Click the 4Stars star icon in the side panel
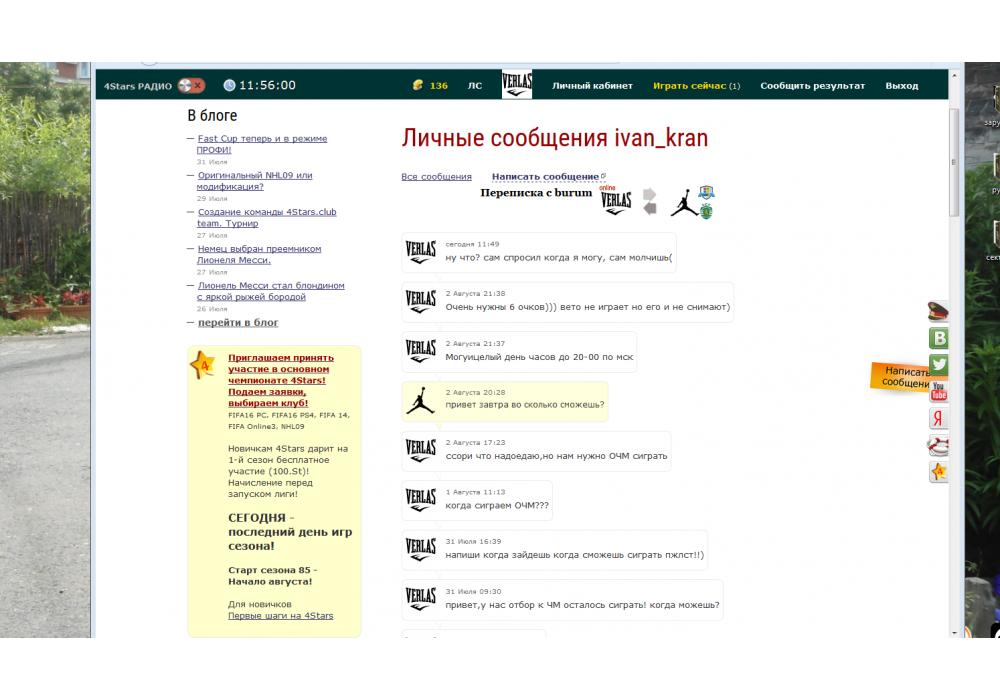The height and width of the screenshot is (700, 1000). (938, 472)
